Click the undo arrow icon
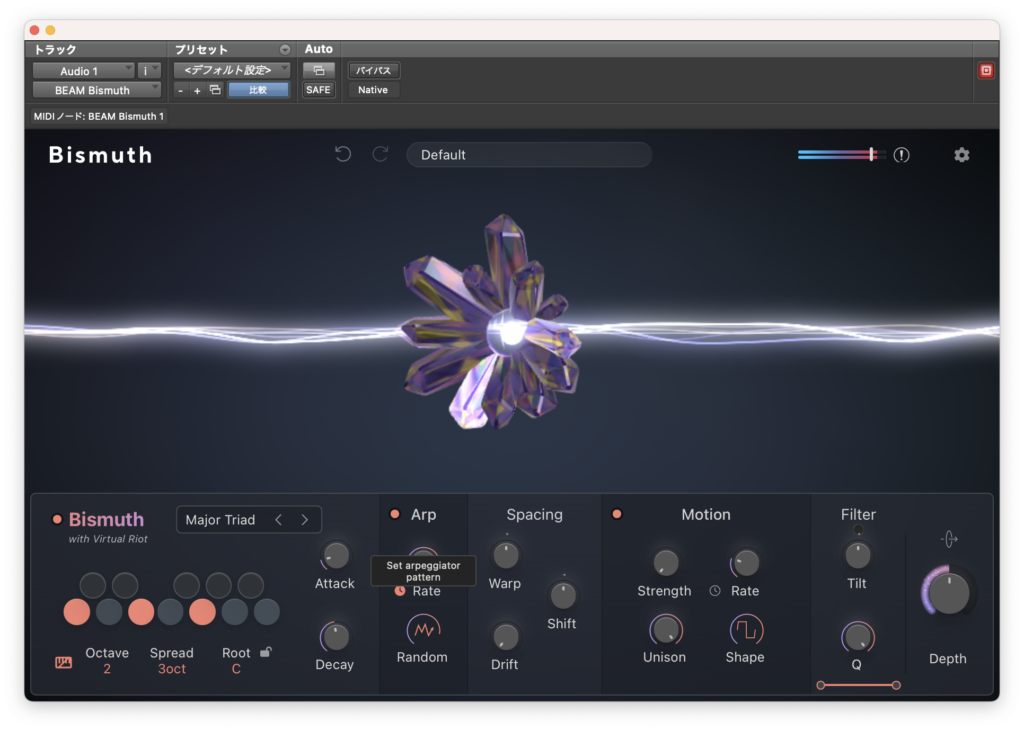Viewport: 1024px width, 730px height. (343, 154)
